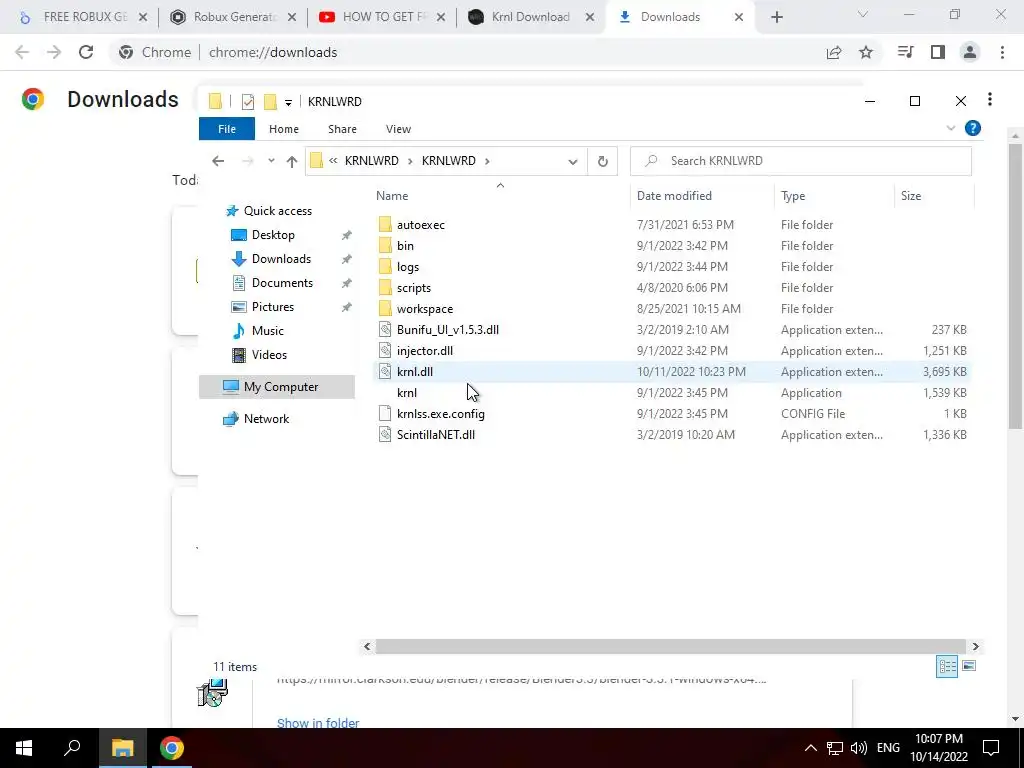The height and width of the screenshot is (768, 1024).
Task: Switch to Robux Generator browser tab
Action: [x=234, y=17]
